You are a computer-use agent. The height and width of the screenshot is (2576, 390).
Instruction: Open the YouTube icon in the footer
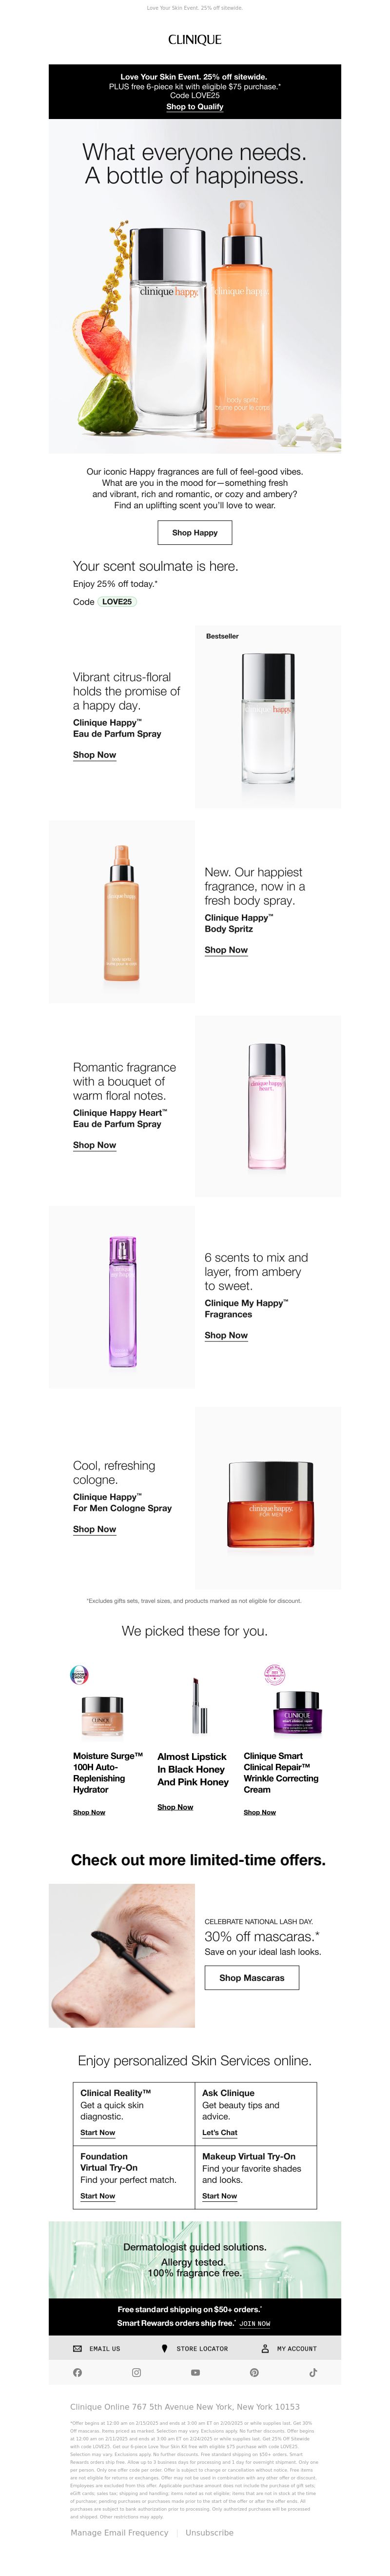point(195,2372)
